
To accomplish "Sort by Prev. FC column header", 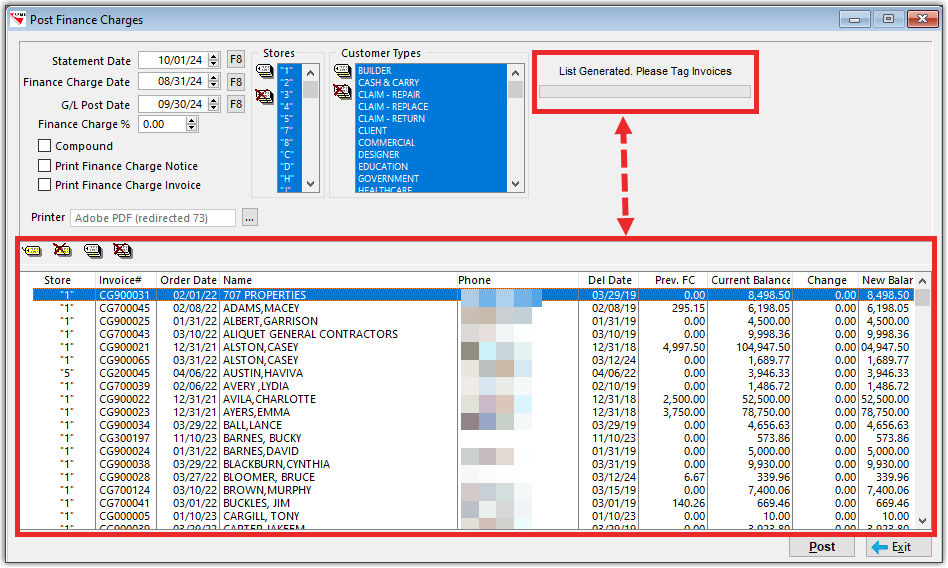I will click(x=675, y=280).
